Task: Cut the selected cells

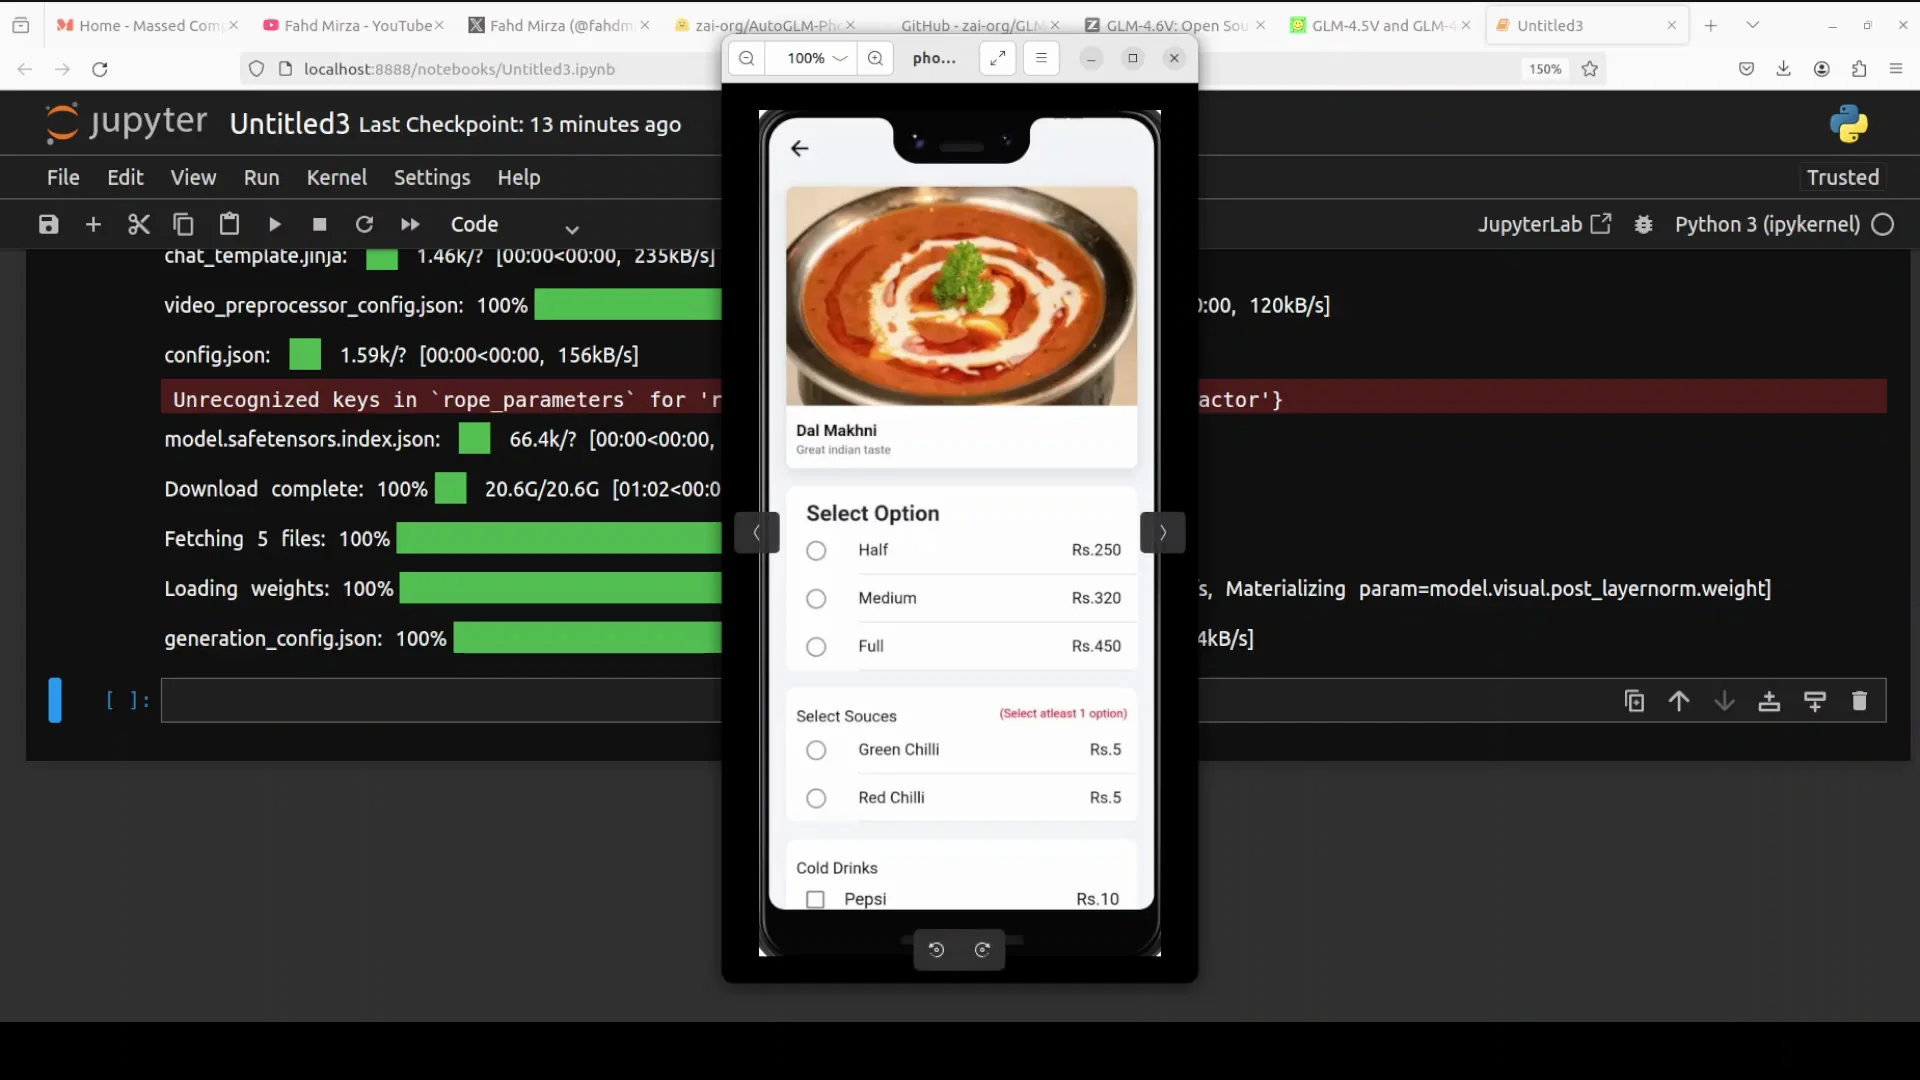Action: click(138, 224)
